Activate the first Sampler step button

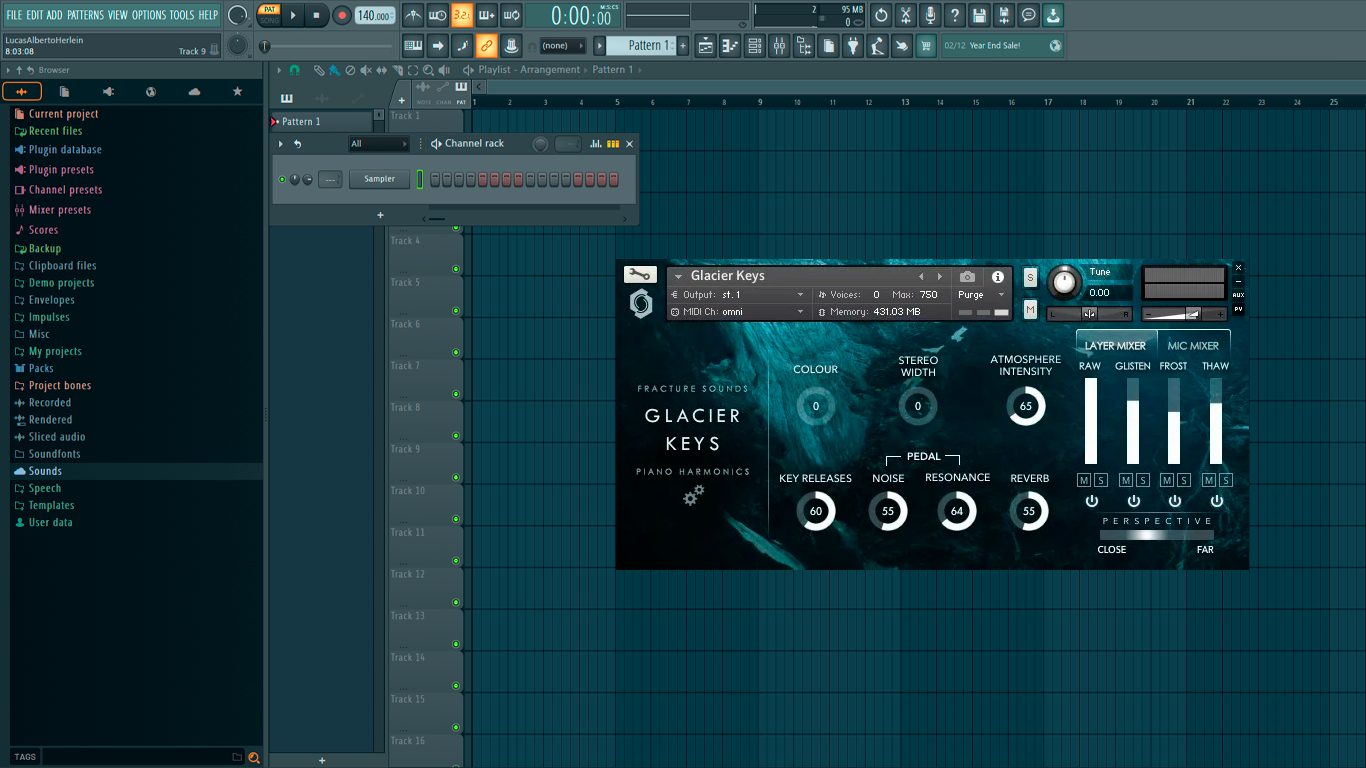pos(435,179)
